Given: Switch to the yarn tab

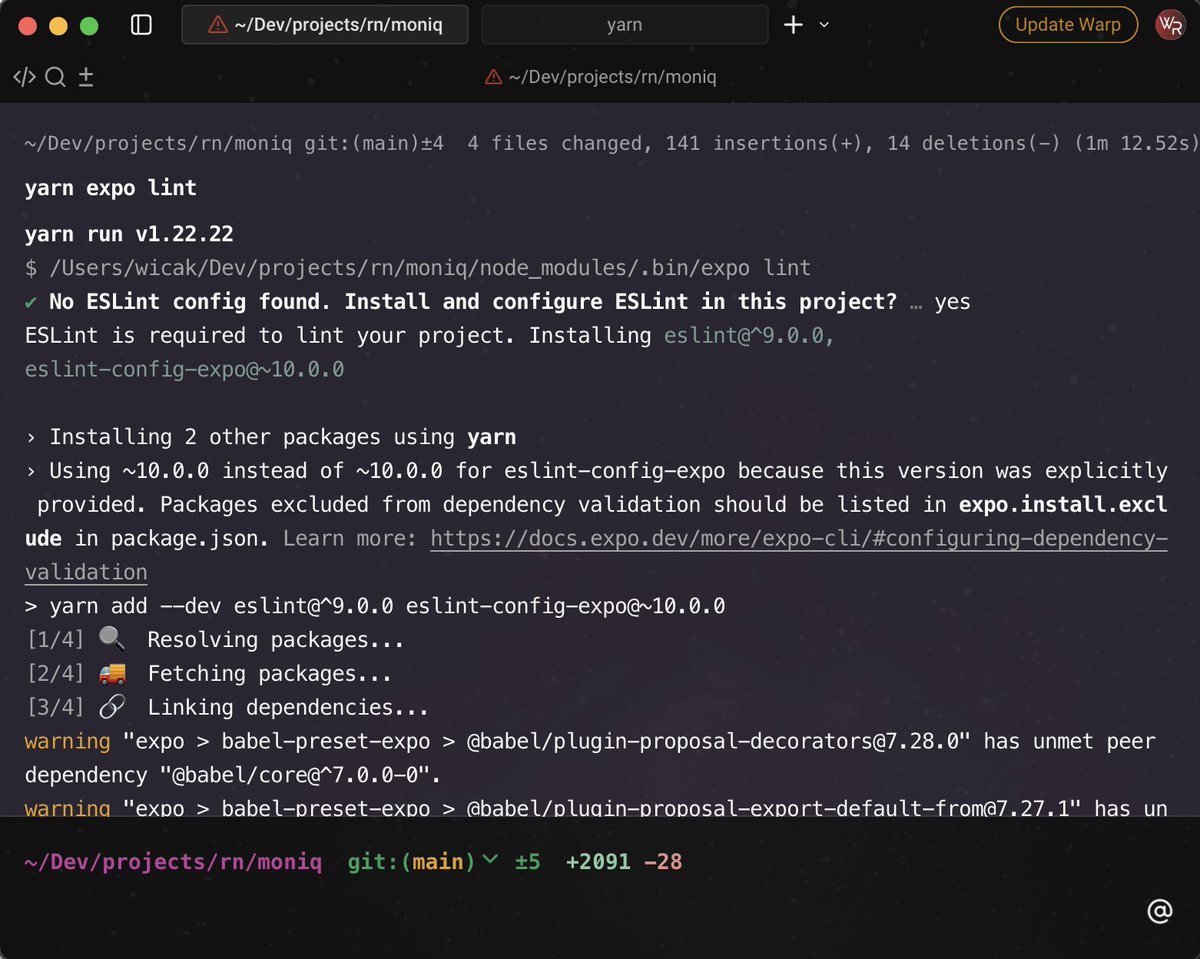Looking at the screenshot, I should pos(624,25).
